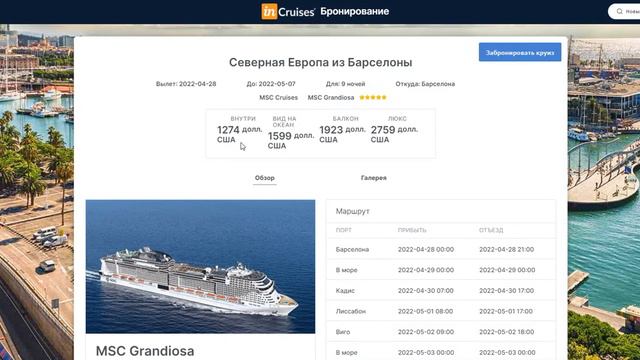640x360 pixels.
Task: Click В море row dated 2022-04-29
Action: click(x=441, y=270)
